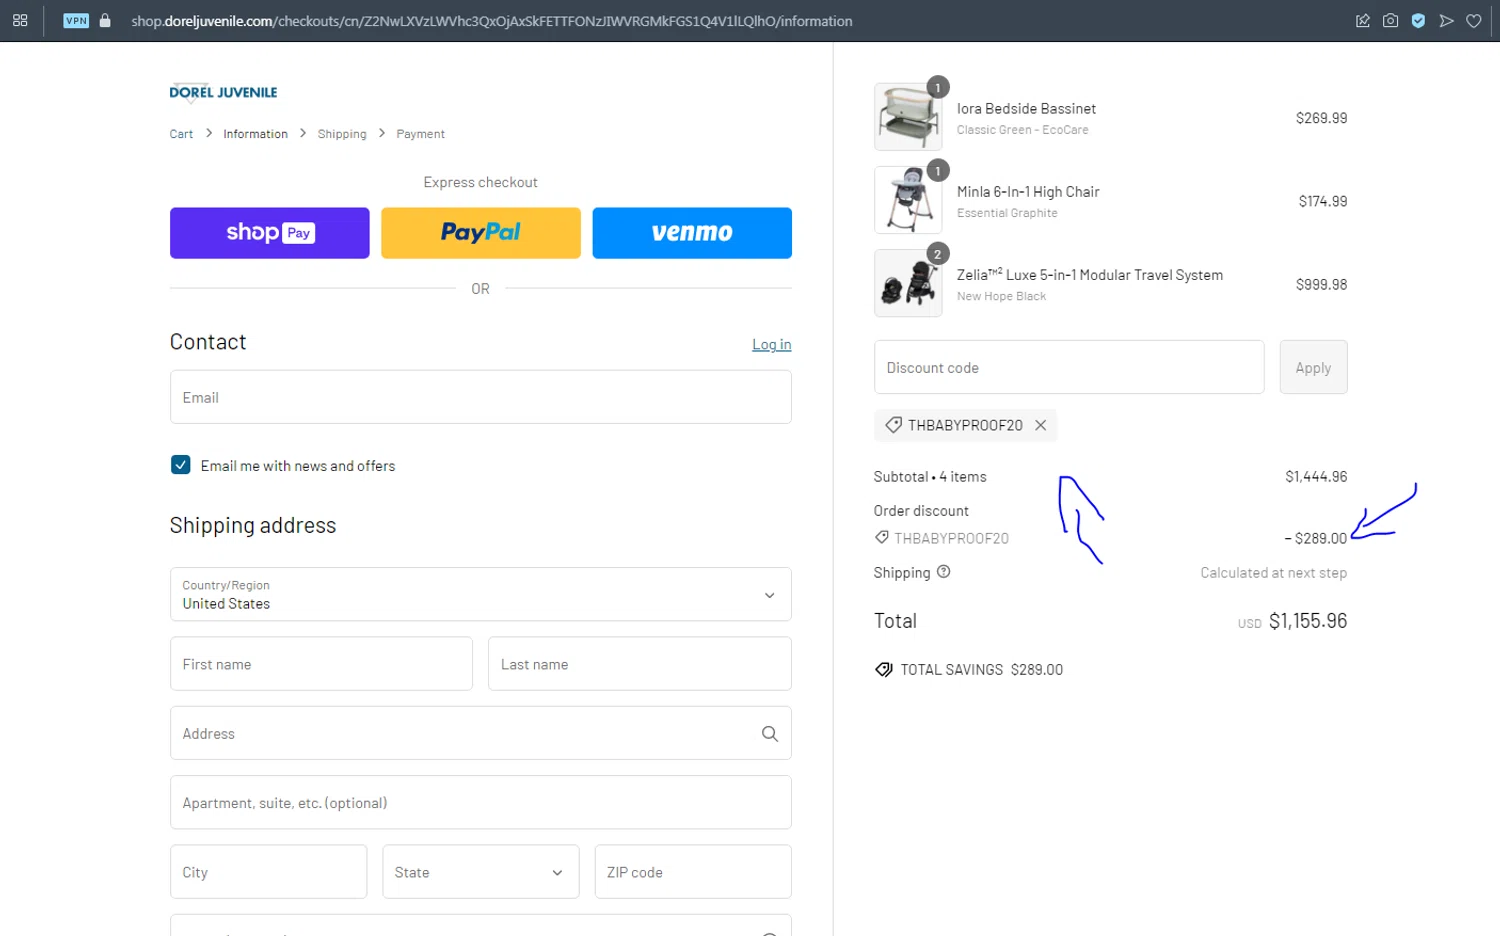Open the browser tab grid icon

20,20
